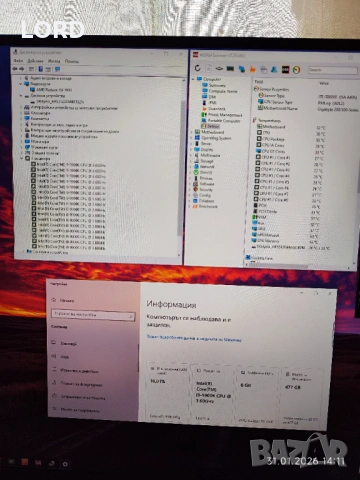Click the black monitor icon in AIDA64 toolbar
360x480 pixels.
(x=285, y=69)
